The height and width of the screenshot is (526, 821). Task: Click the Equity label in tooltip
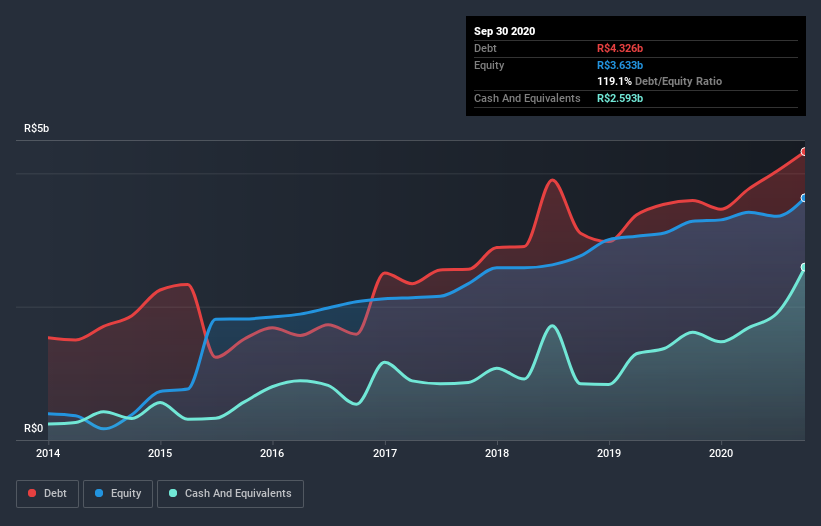tap(489, 65)
